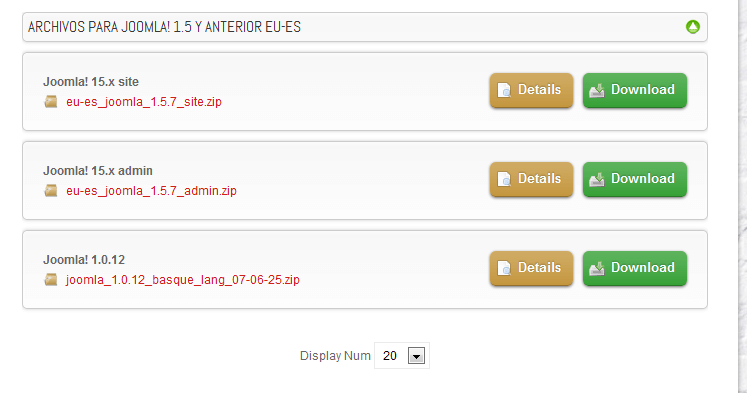View details of Joomla 1.0.12 file

pos(531,268)
